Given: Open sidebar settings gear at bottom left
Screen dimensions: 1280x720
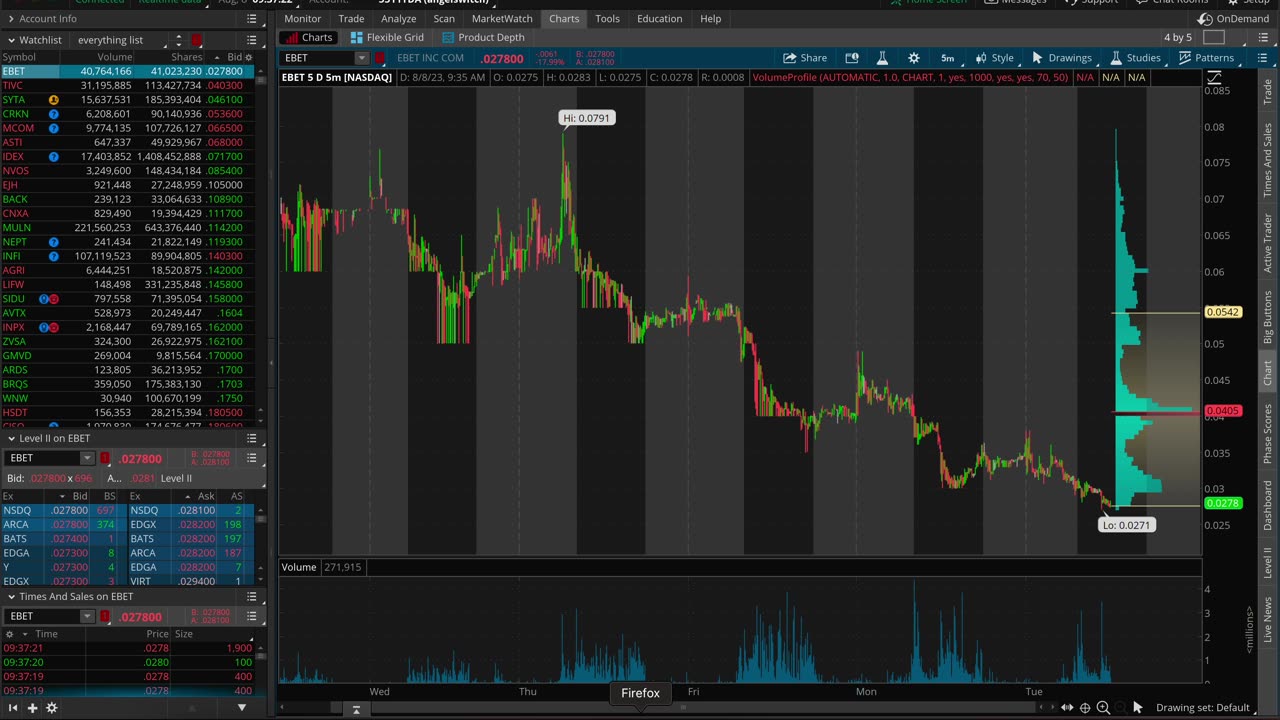Looking at the screenshot, I should tap(52, 708).
